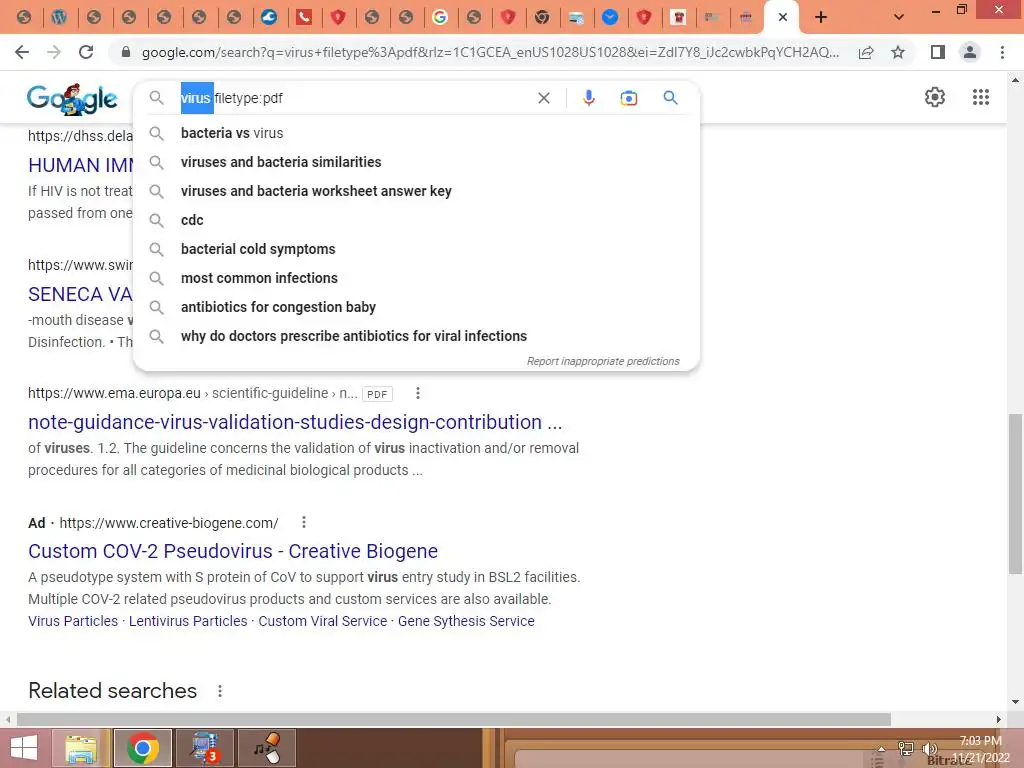Open the network icon in tray
The width and height of the screenshot is (1024, 768).
[906, 749]
